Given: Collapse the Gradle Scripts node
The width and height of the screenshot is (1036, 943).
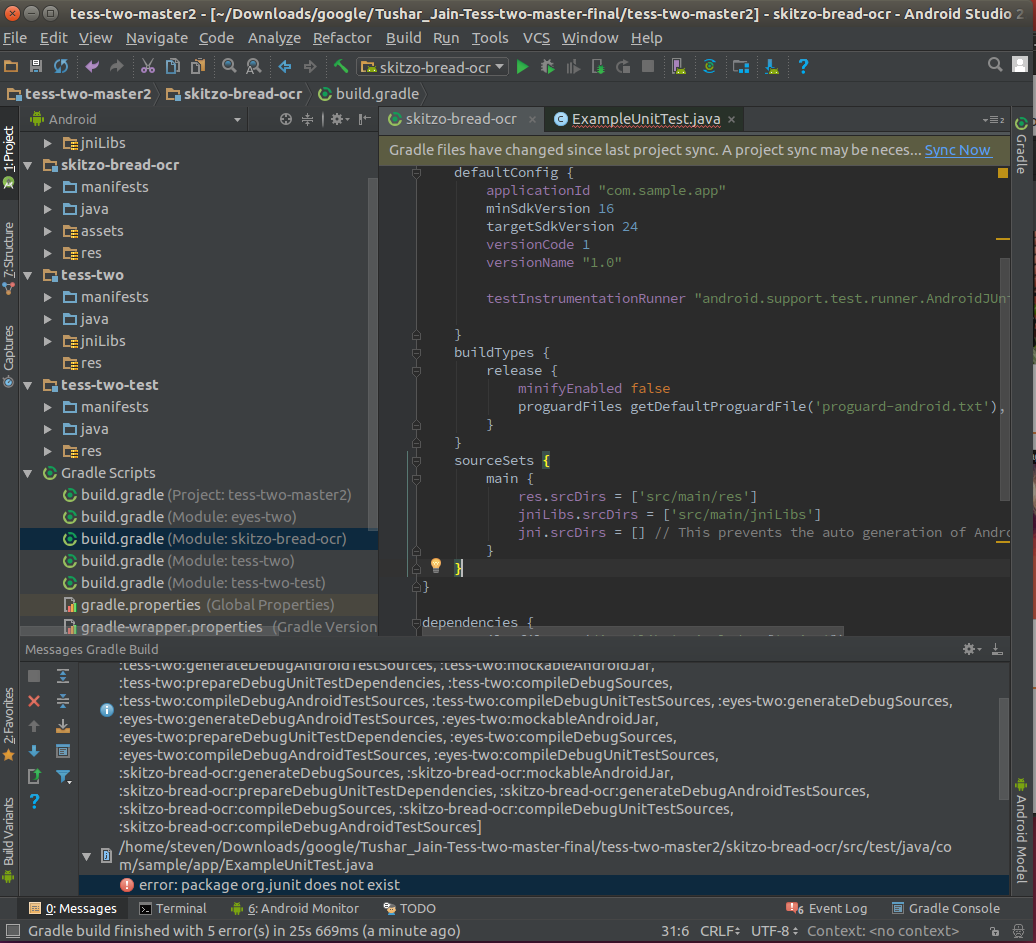Looking at the screenshot, I should (x=28, y=473).
